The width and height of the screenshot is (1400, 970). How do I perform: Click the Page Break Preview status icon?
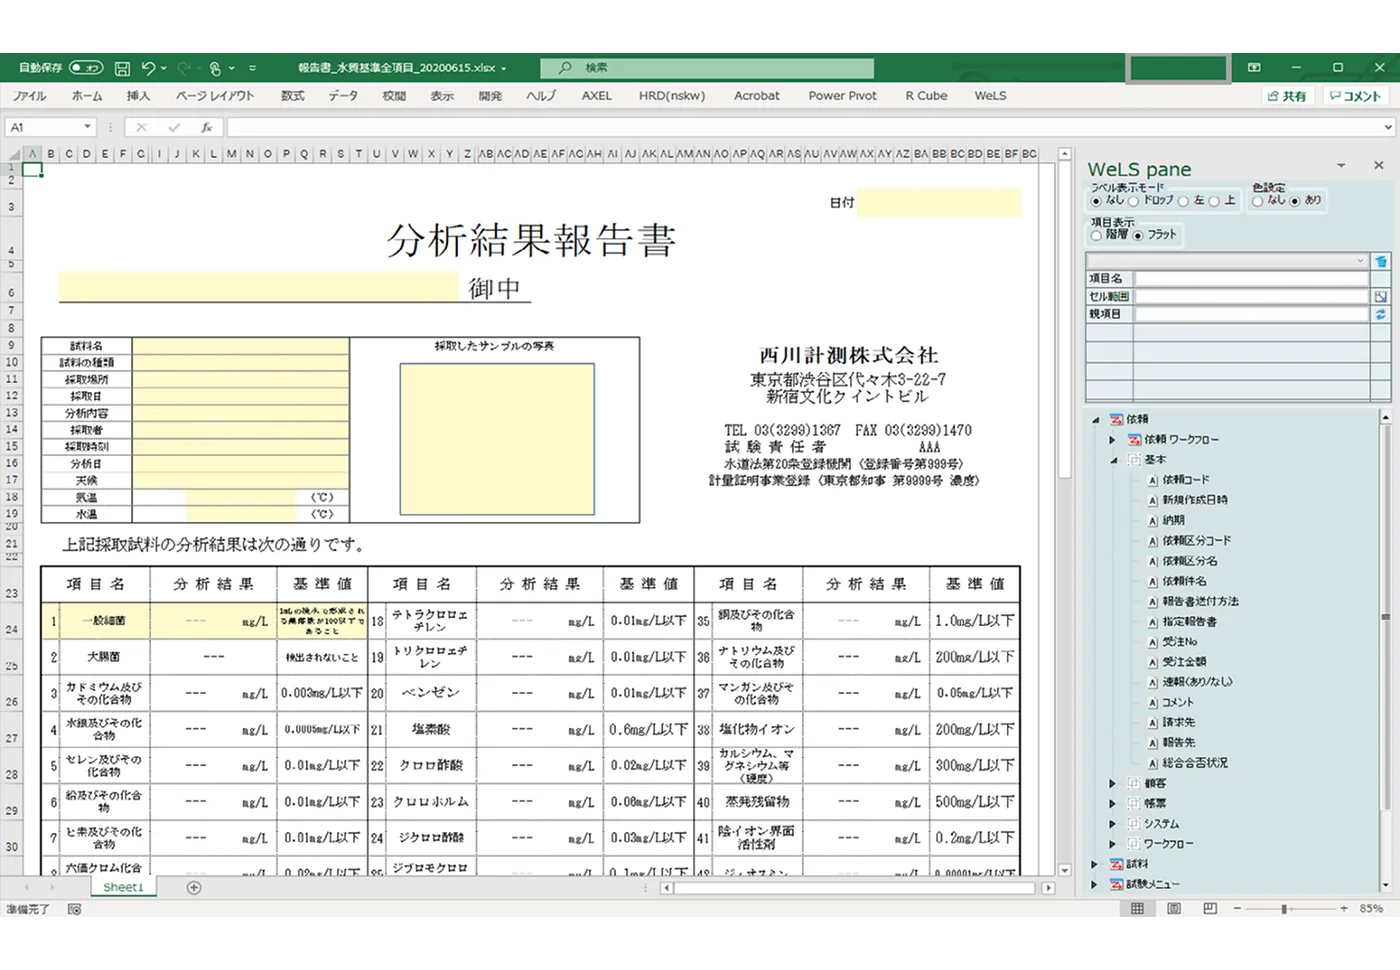click(1210, 908)
